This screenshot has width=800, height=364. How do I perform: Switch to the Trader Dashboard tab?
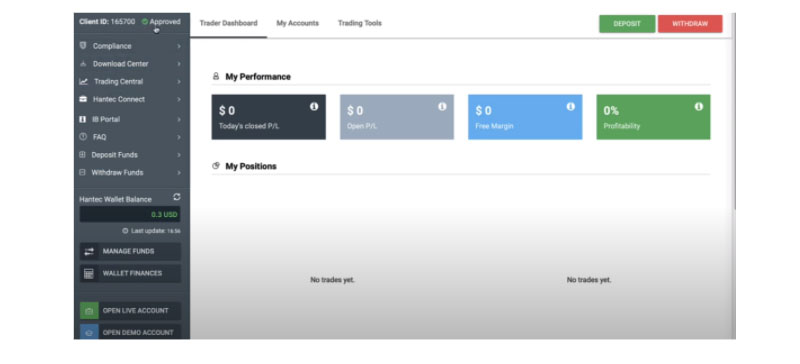click(229, 23)
